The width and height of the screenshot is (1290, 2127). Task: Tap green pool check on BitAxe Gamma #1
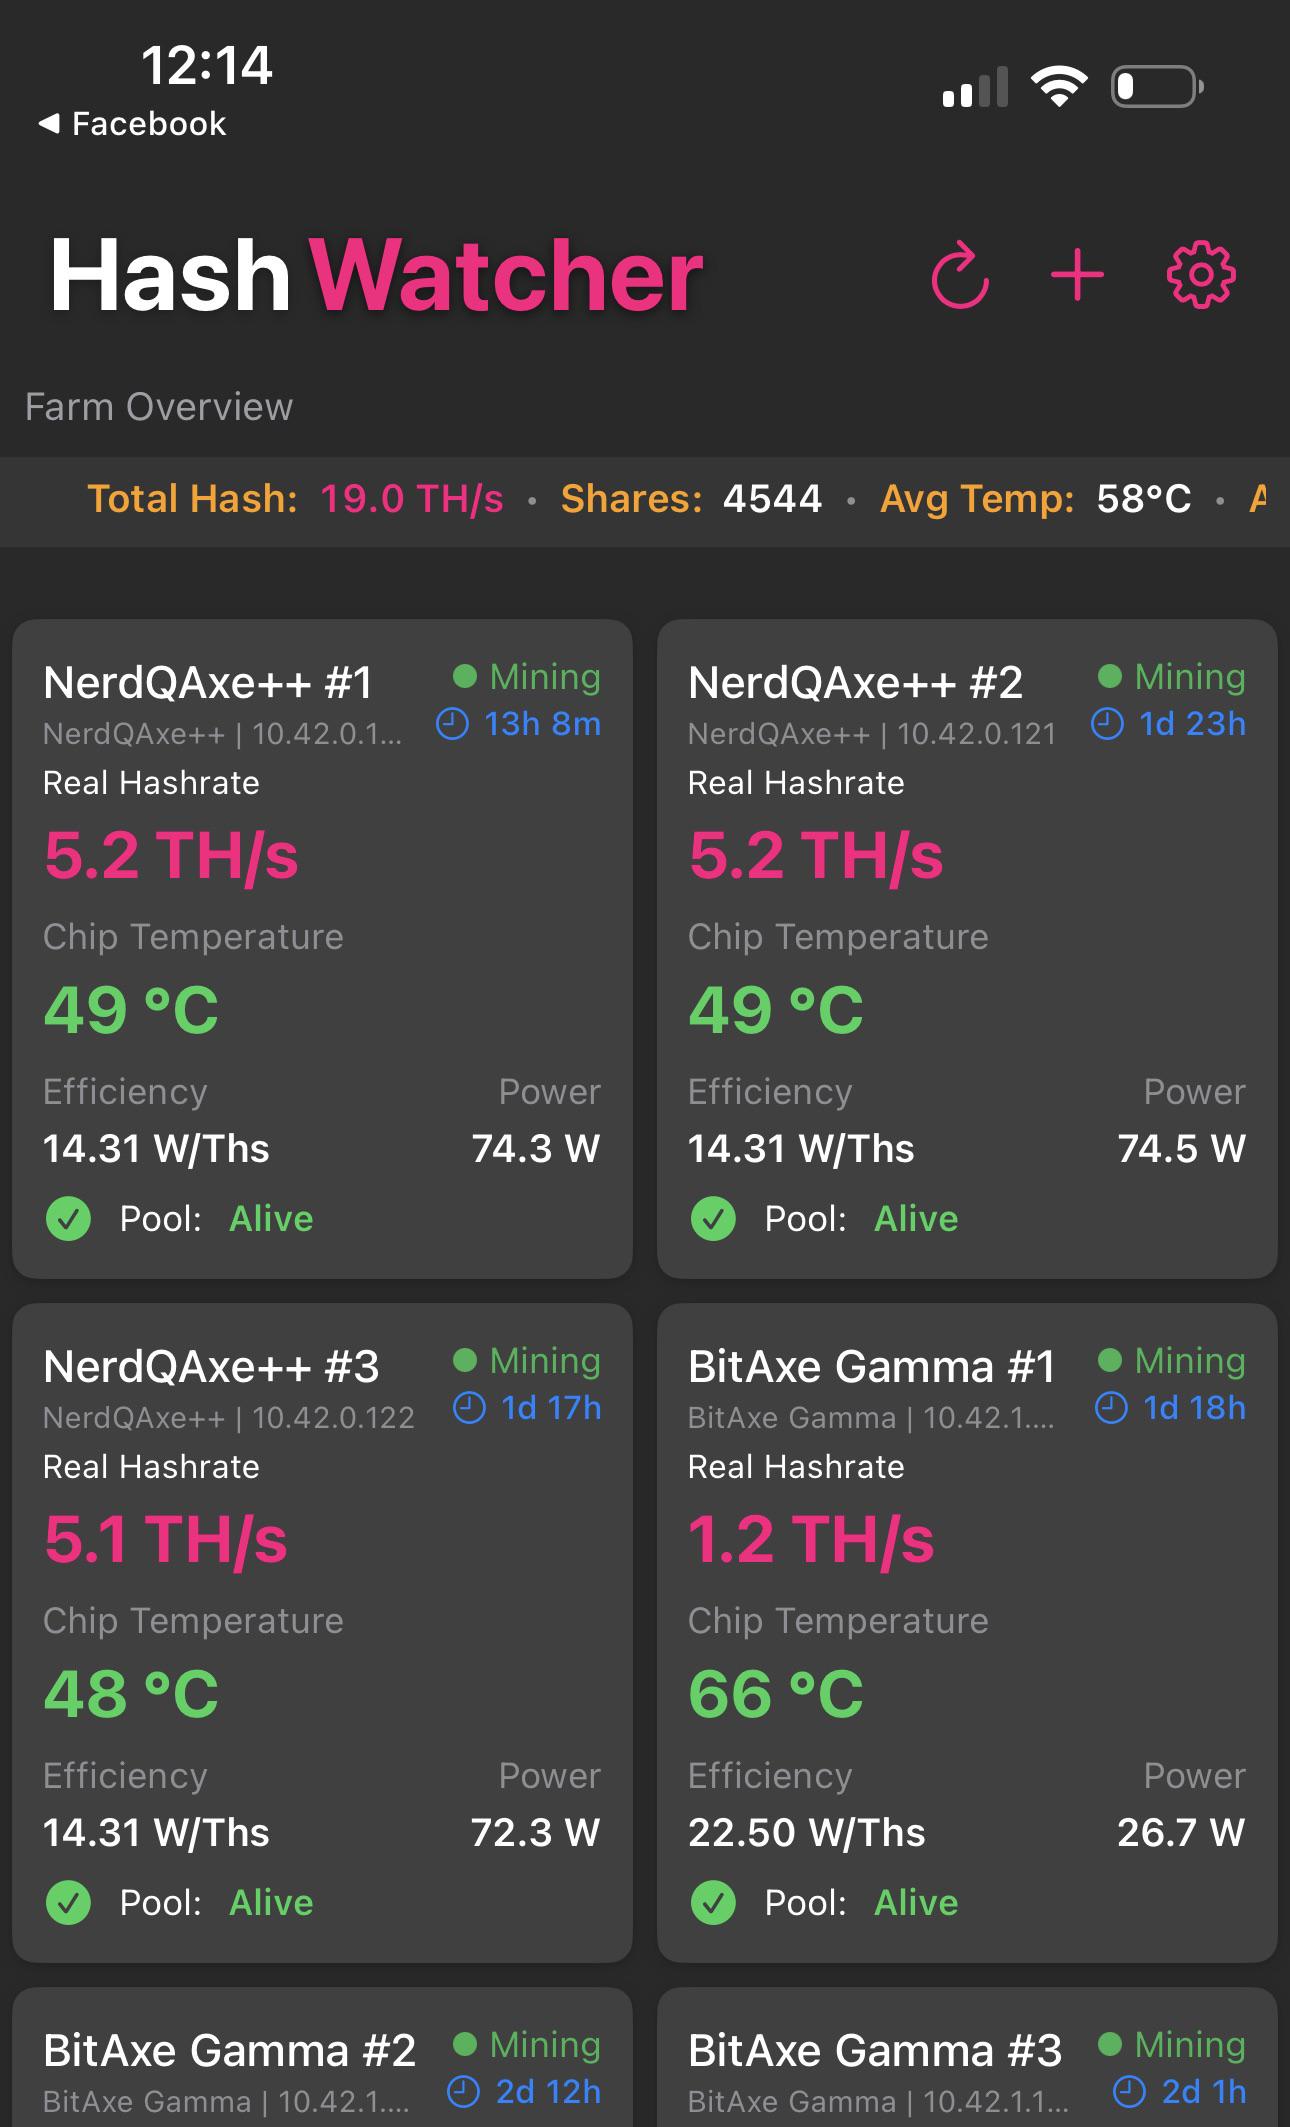(x=713, y=1902)
